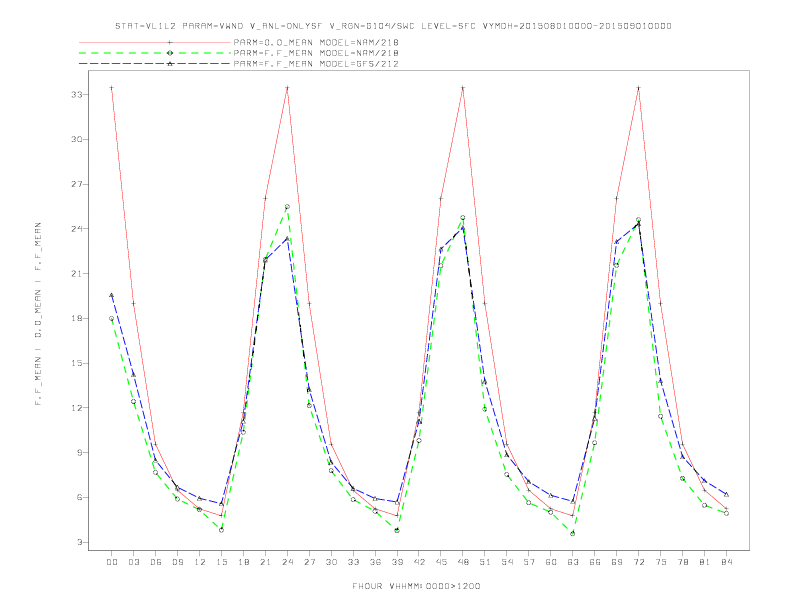Click y-axis tick label 30
Image resolution: width=792 pixels, height=612 pixels.
click(x=77, y=139)
